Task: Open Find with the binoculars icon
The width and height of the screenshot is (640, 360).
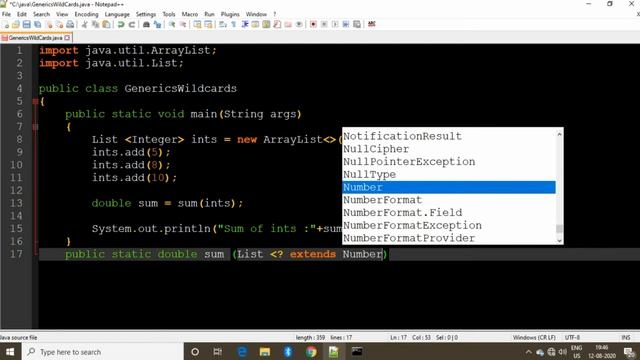Action: point(146,24)
